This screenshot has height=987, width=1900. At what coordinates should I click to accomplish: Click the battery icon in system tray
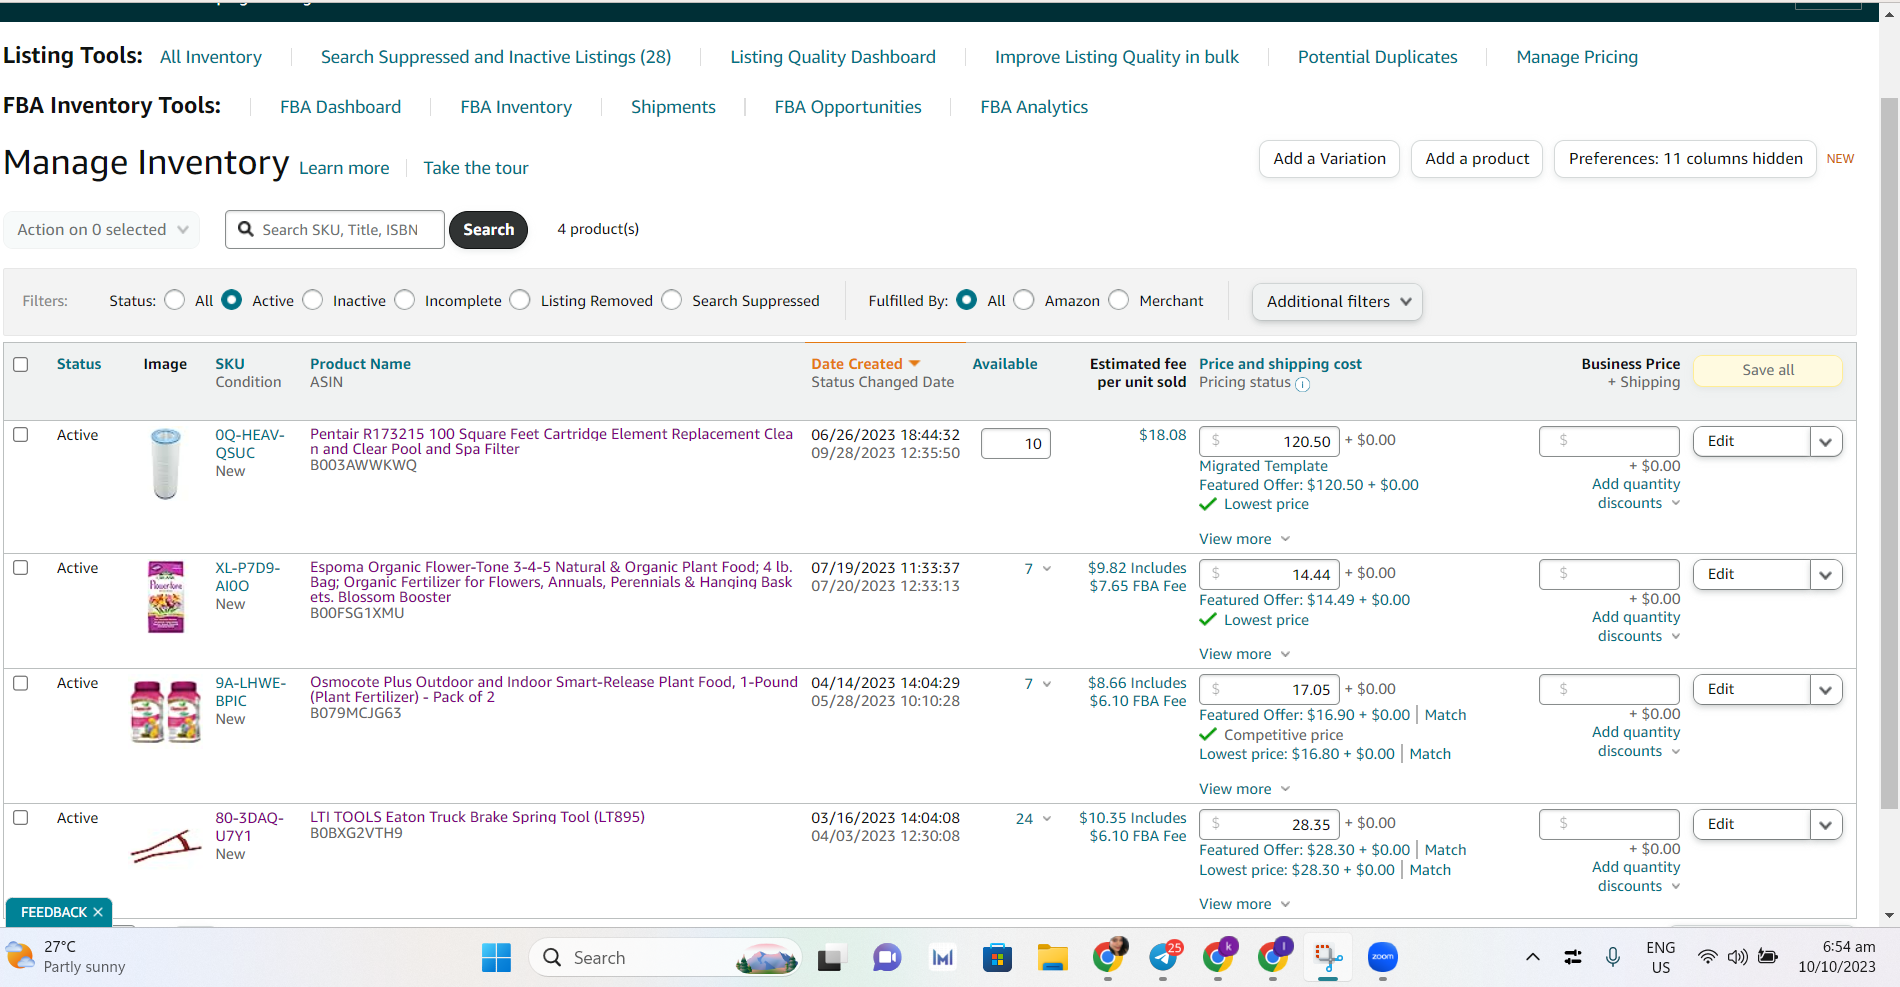pyautogui.click(x=1768, y=957)
